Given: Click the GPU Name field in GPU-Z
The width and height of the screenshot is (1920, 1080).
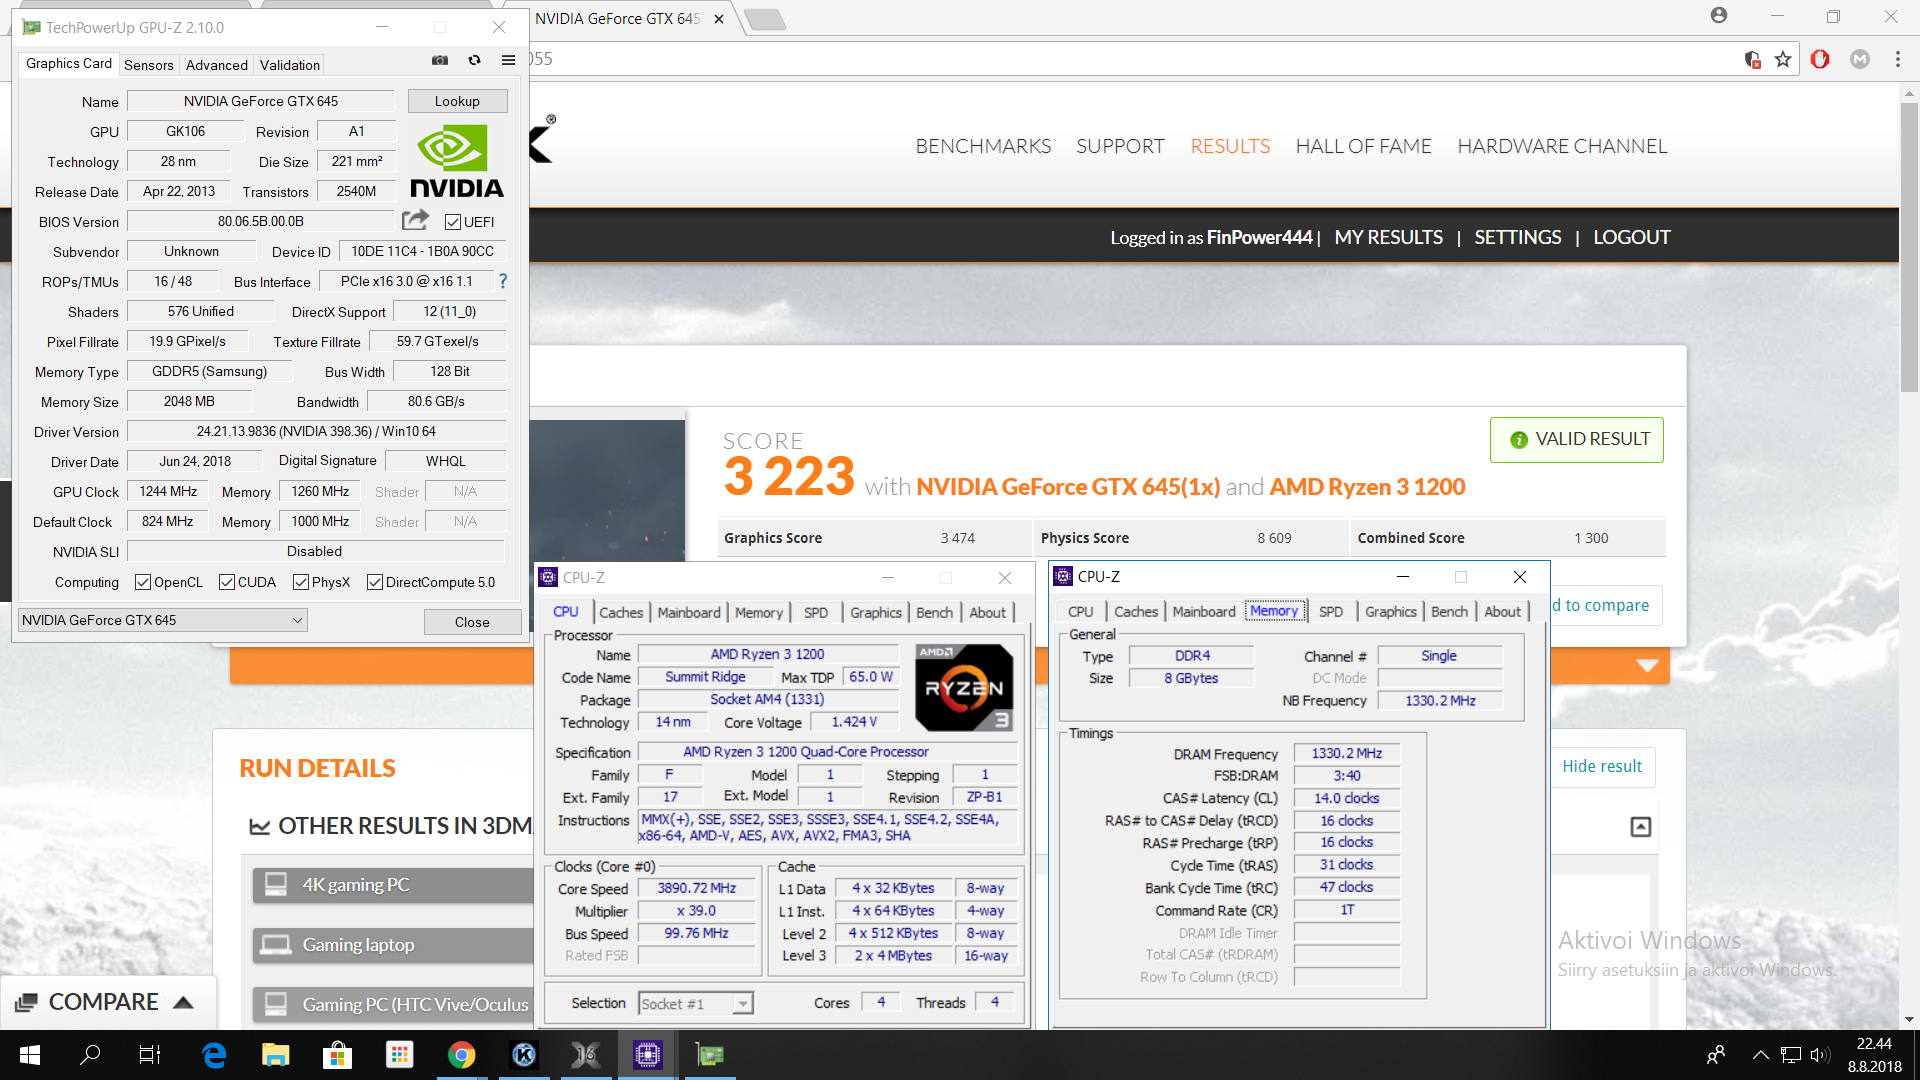Looking at the screenshot, I should point(261,101).
